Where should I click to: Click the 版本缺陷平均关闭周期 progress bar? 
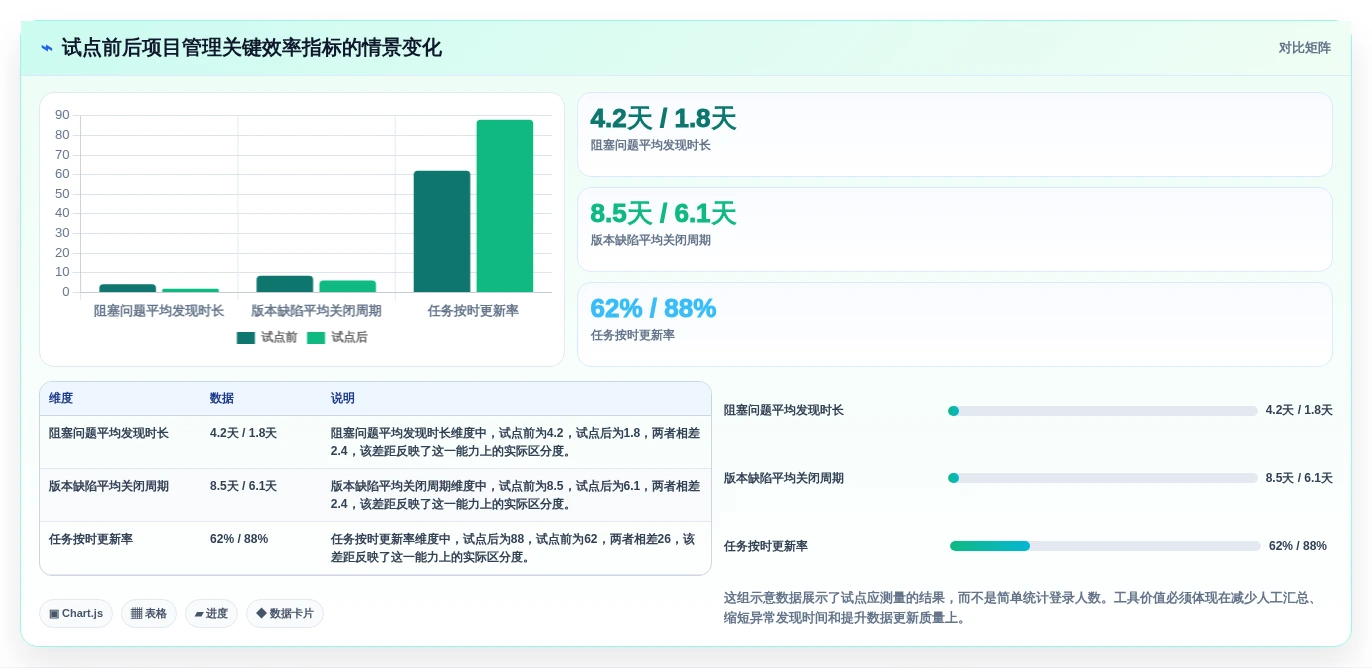click(x=1102, y=478)
